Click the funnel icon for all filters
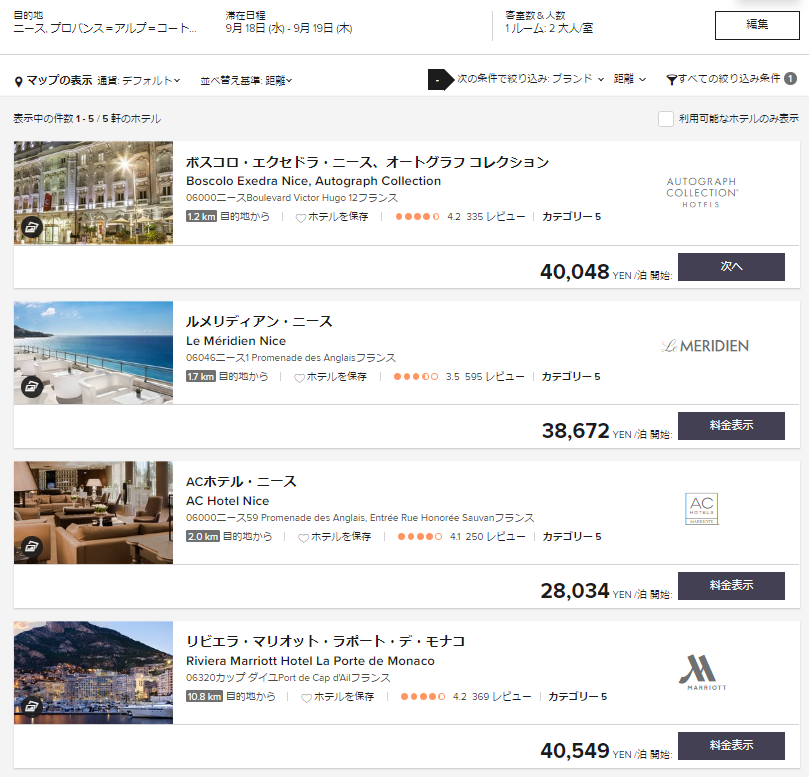 pos(671,80)
